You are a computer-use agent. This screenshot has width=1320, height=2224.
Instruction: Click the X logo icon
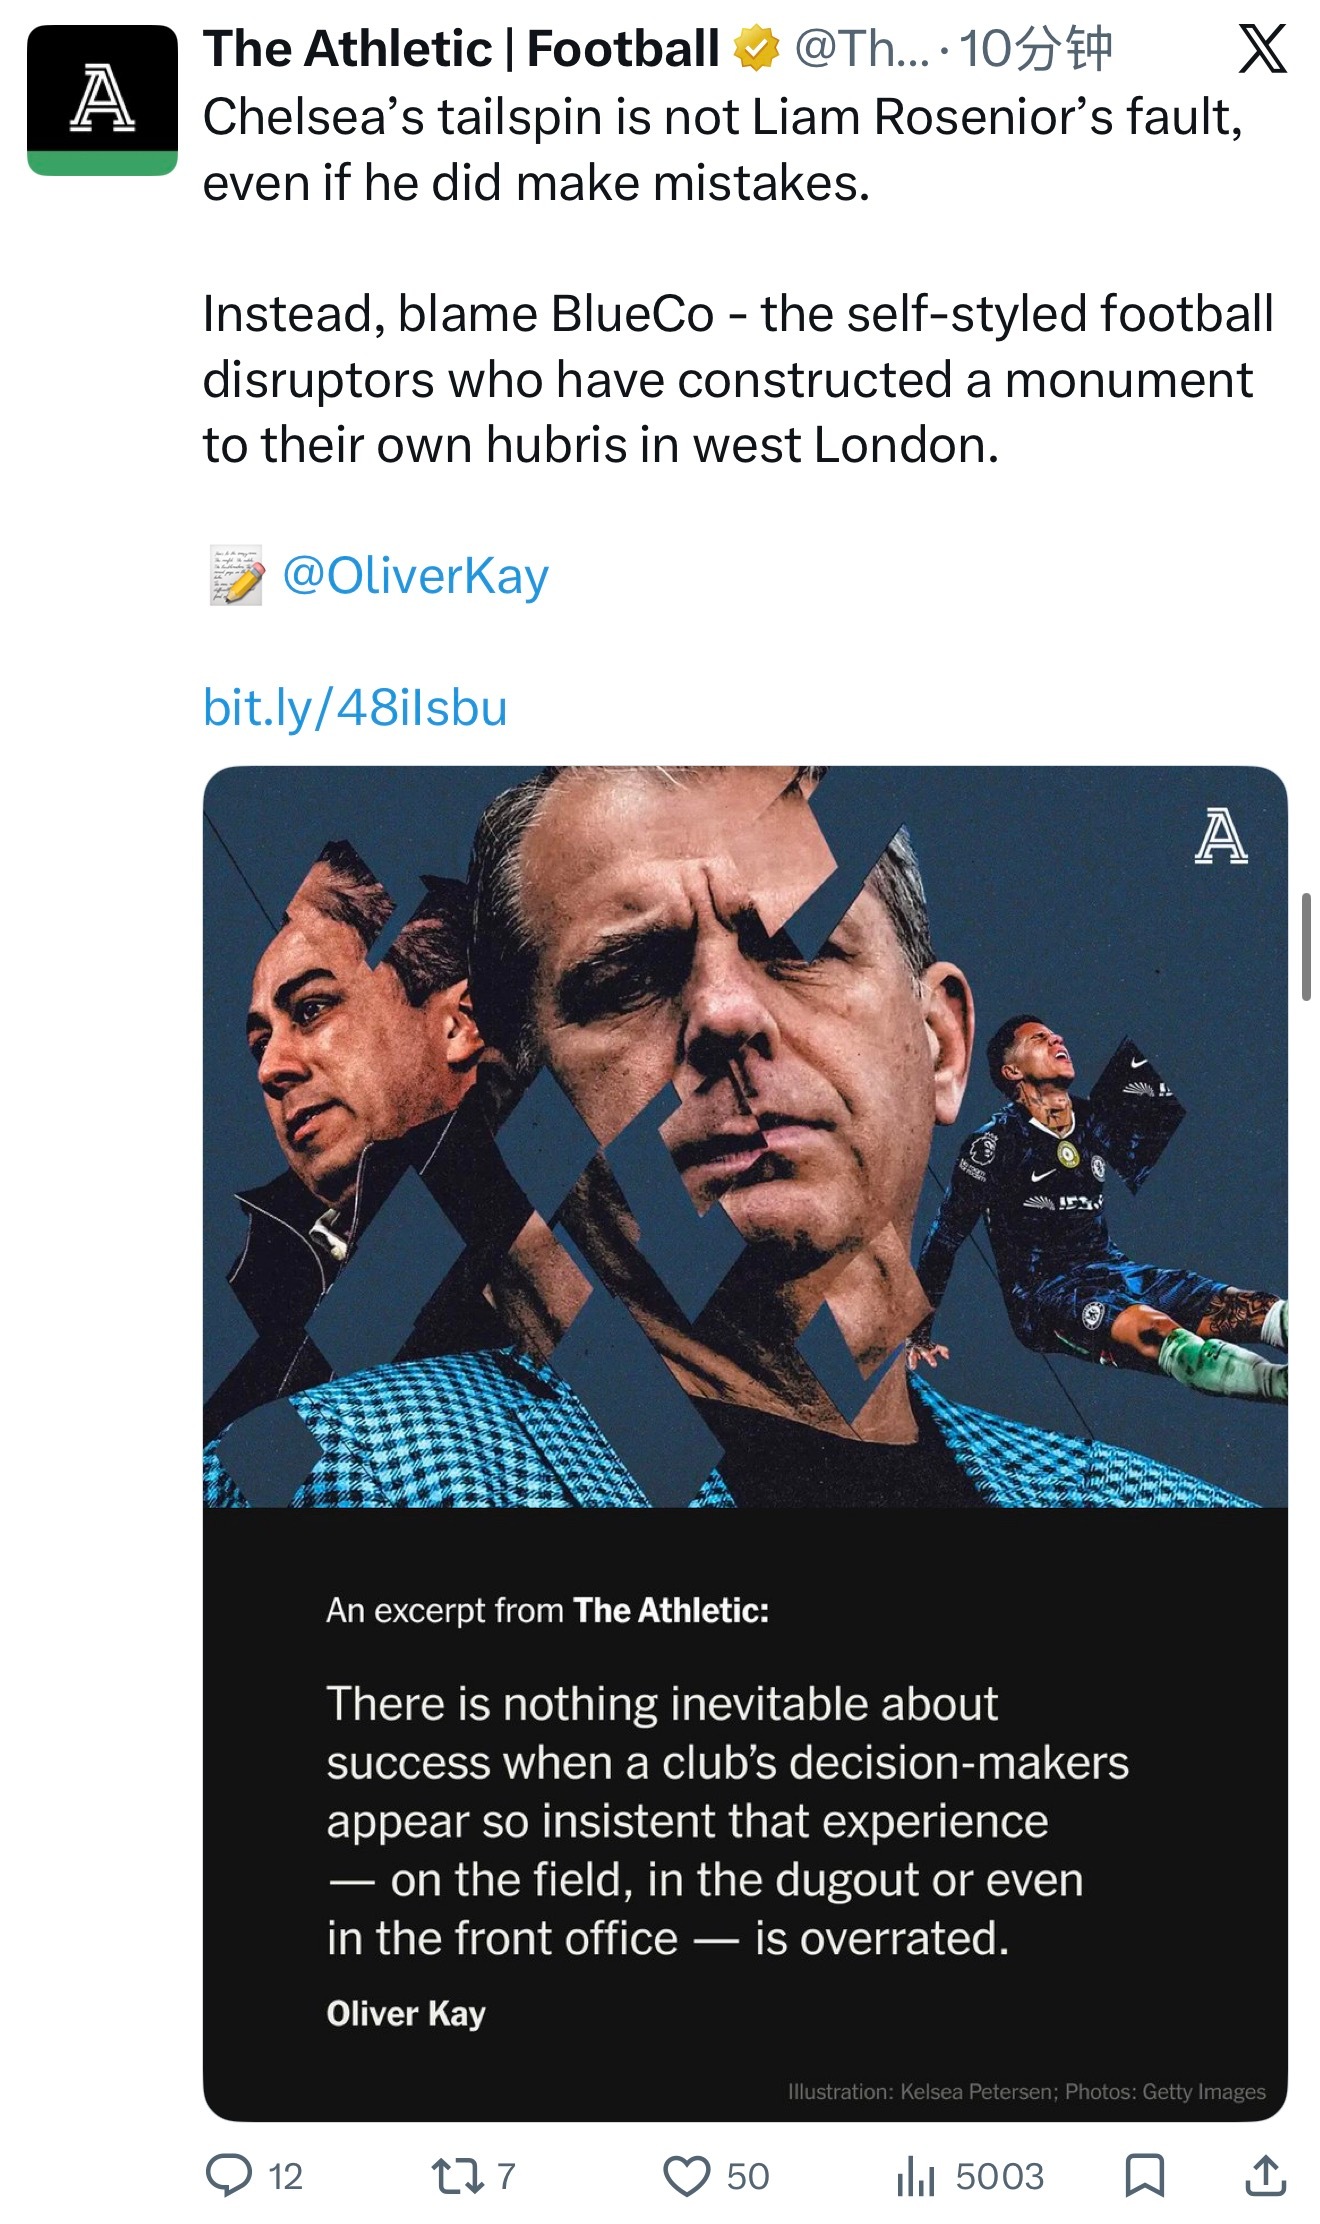tap(1262, 49)
